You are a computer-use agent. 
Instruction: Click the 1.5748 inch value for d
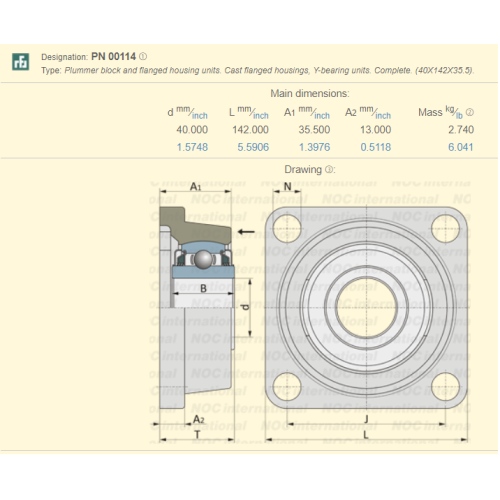[x=192, y=147]
